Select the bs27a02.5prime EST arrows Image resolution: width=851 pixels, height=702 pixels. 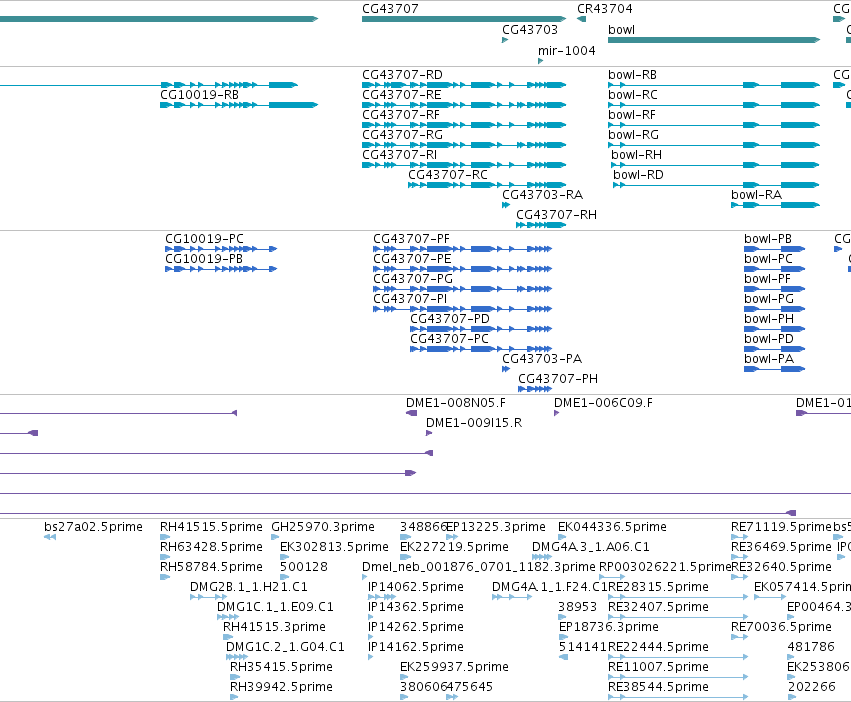50,537
